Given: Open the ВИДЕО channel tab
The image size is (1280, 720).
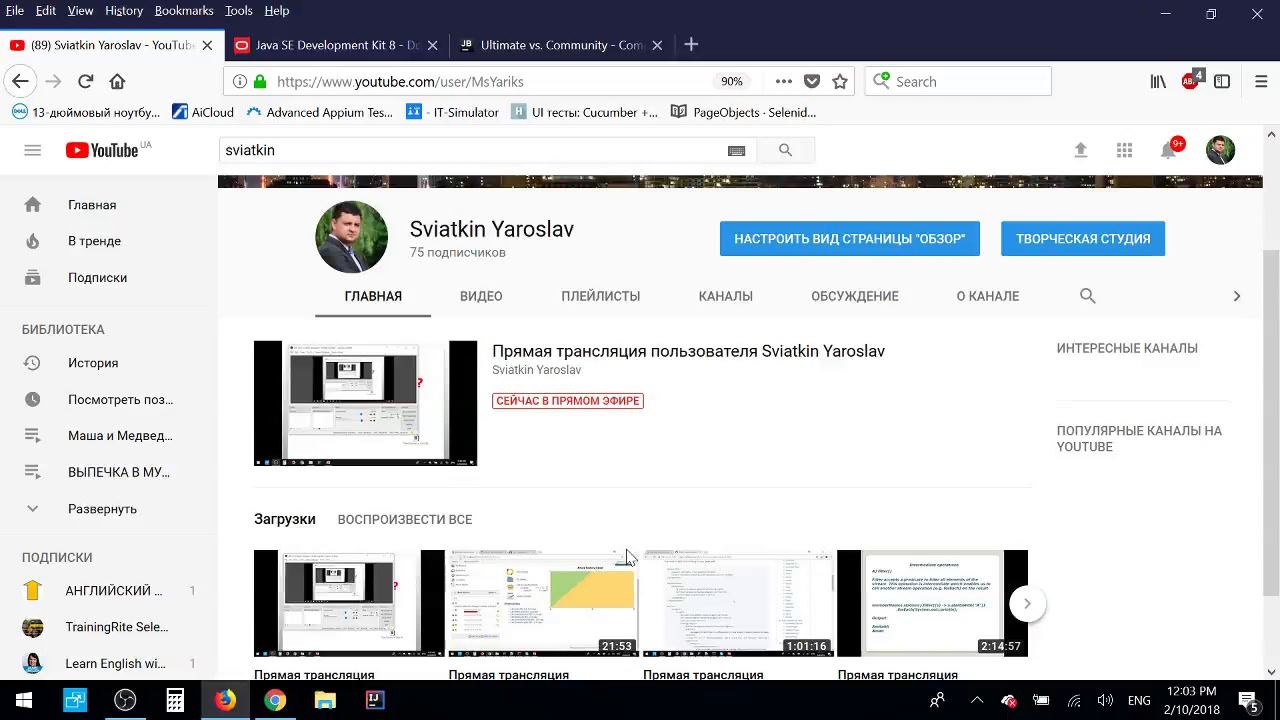Looking at the screenshot, I should click(x=481, y=296).
